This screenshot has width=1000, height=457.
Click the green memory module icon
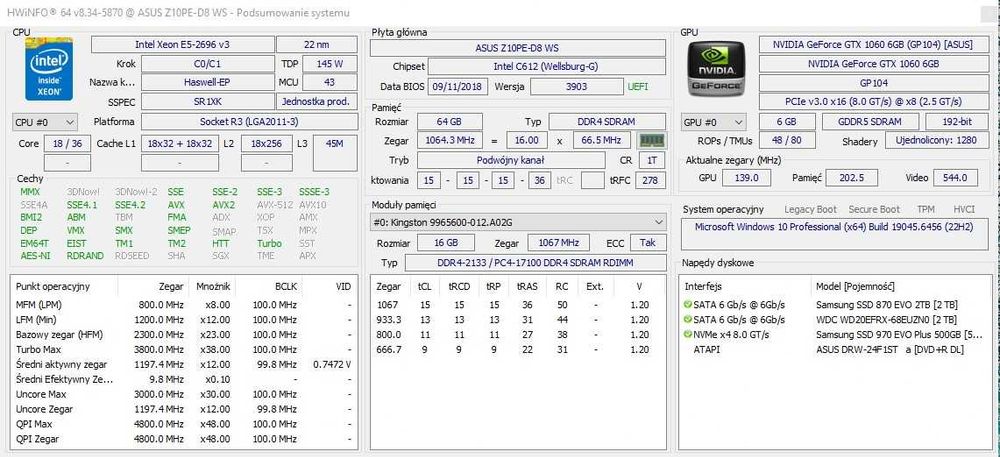click(652, 140)
